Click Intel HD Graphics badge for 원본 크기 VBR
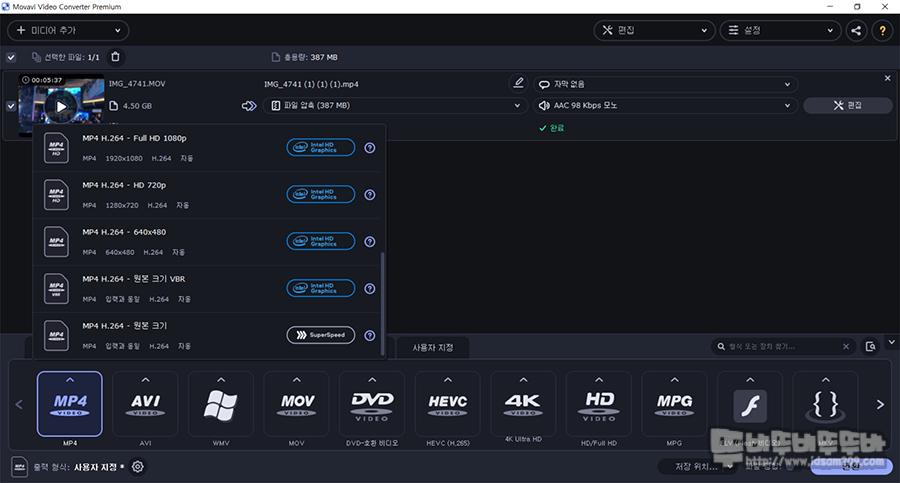The width and height of the screenshot is (900, 483). pyautogui.click(x=320, y=288)
